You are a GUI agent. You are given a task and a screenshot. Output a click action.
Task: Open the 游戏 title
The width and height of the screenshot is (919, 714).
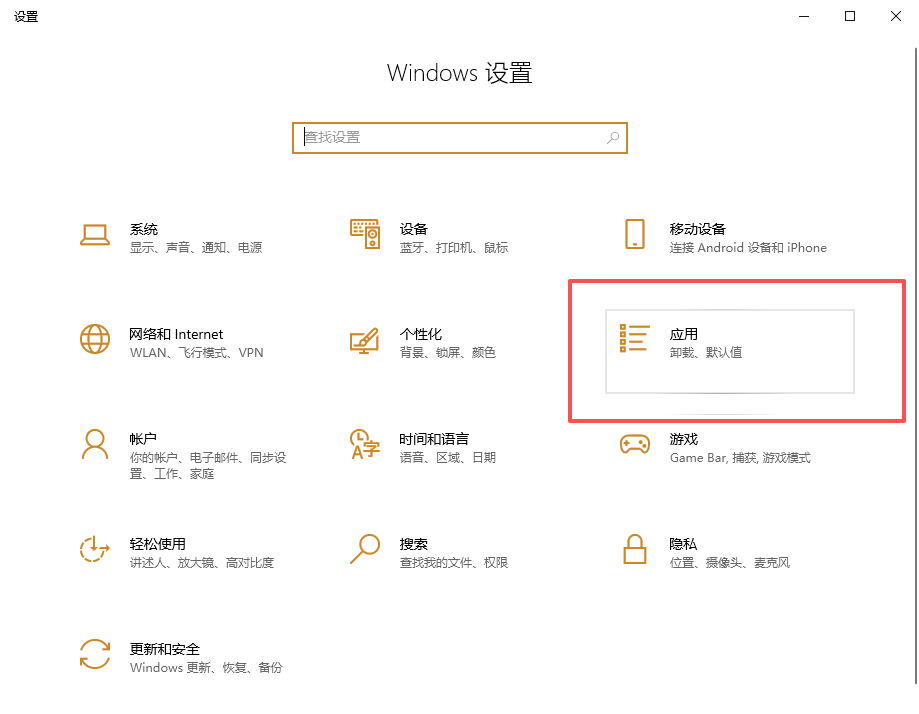tap(683, 439)
